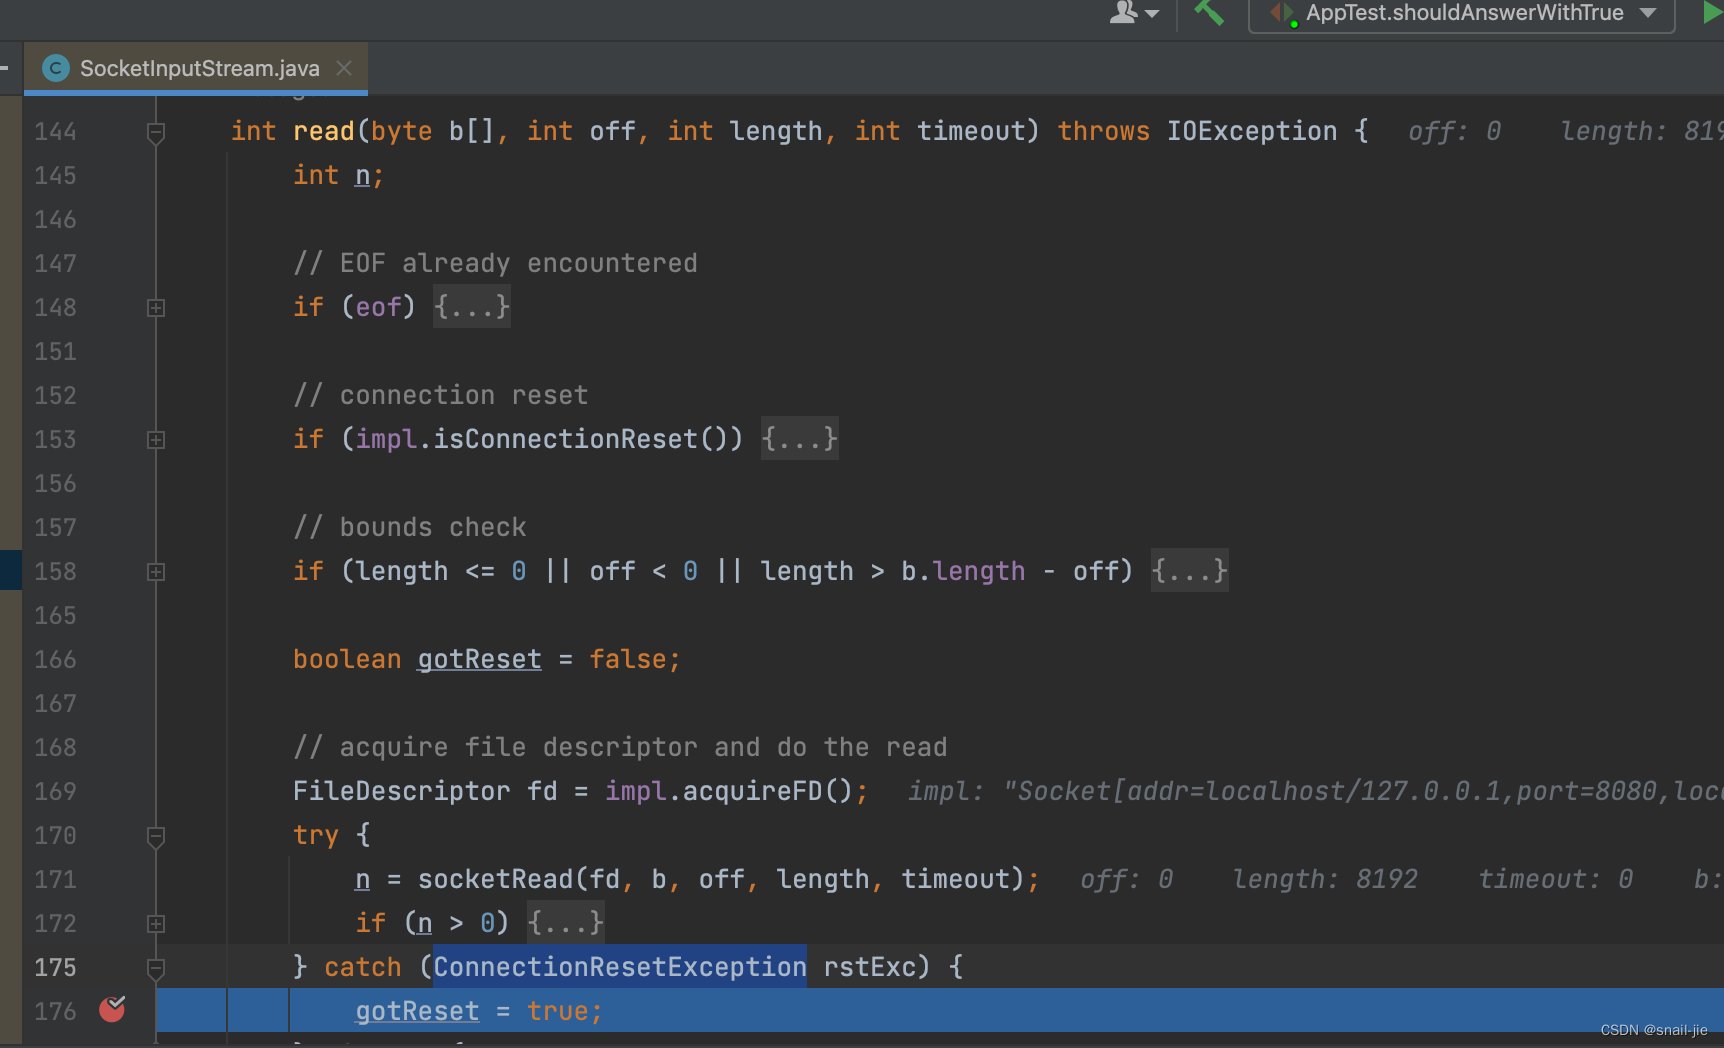Toggle a breakpoint in the gutter at line 171

111,879
